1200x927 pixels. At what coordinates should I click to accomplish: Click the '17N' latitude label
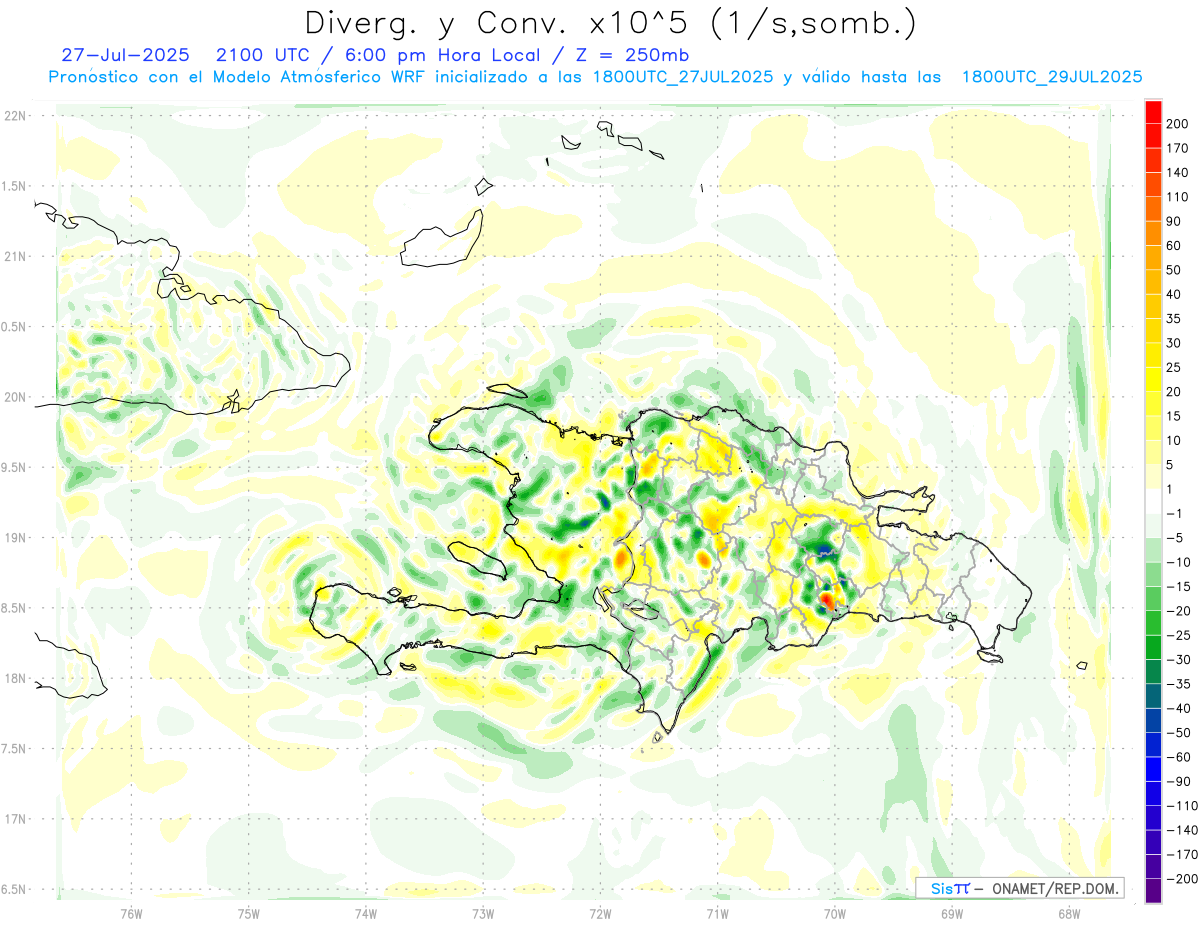[14, 819]
